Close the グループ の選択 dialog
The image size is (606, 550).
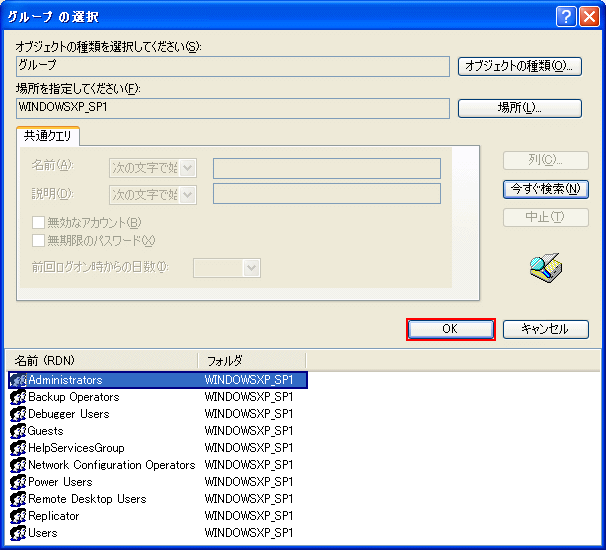click(x=589, y=17)
